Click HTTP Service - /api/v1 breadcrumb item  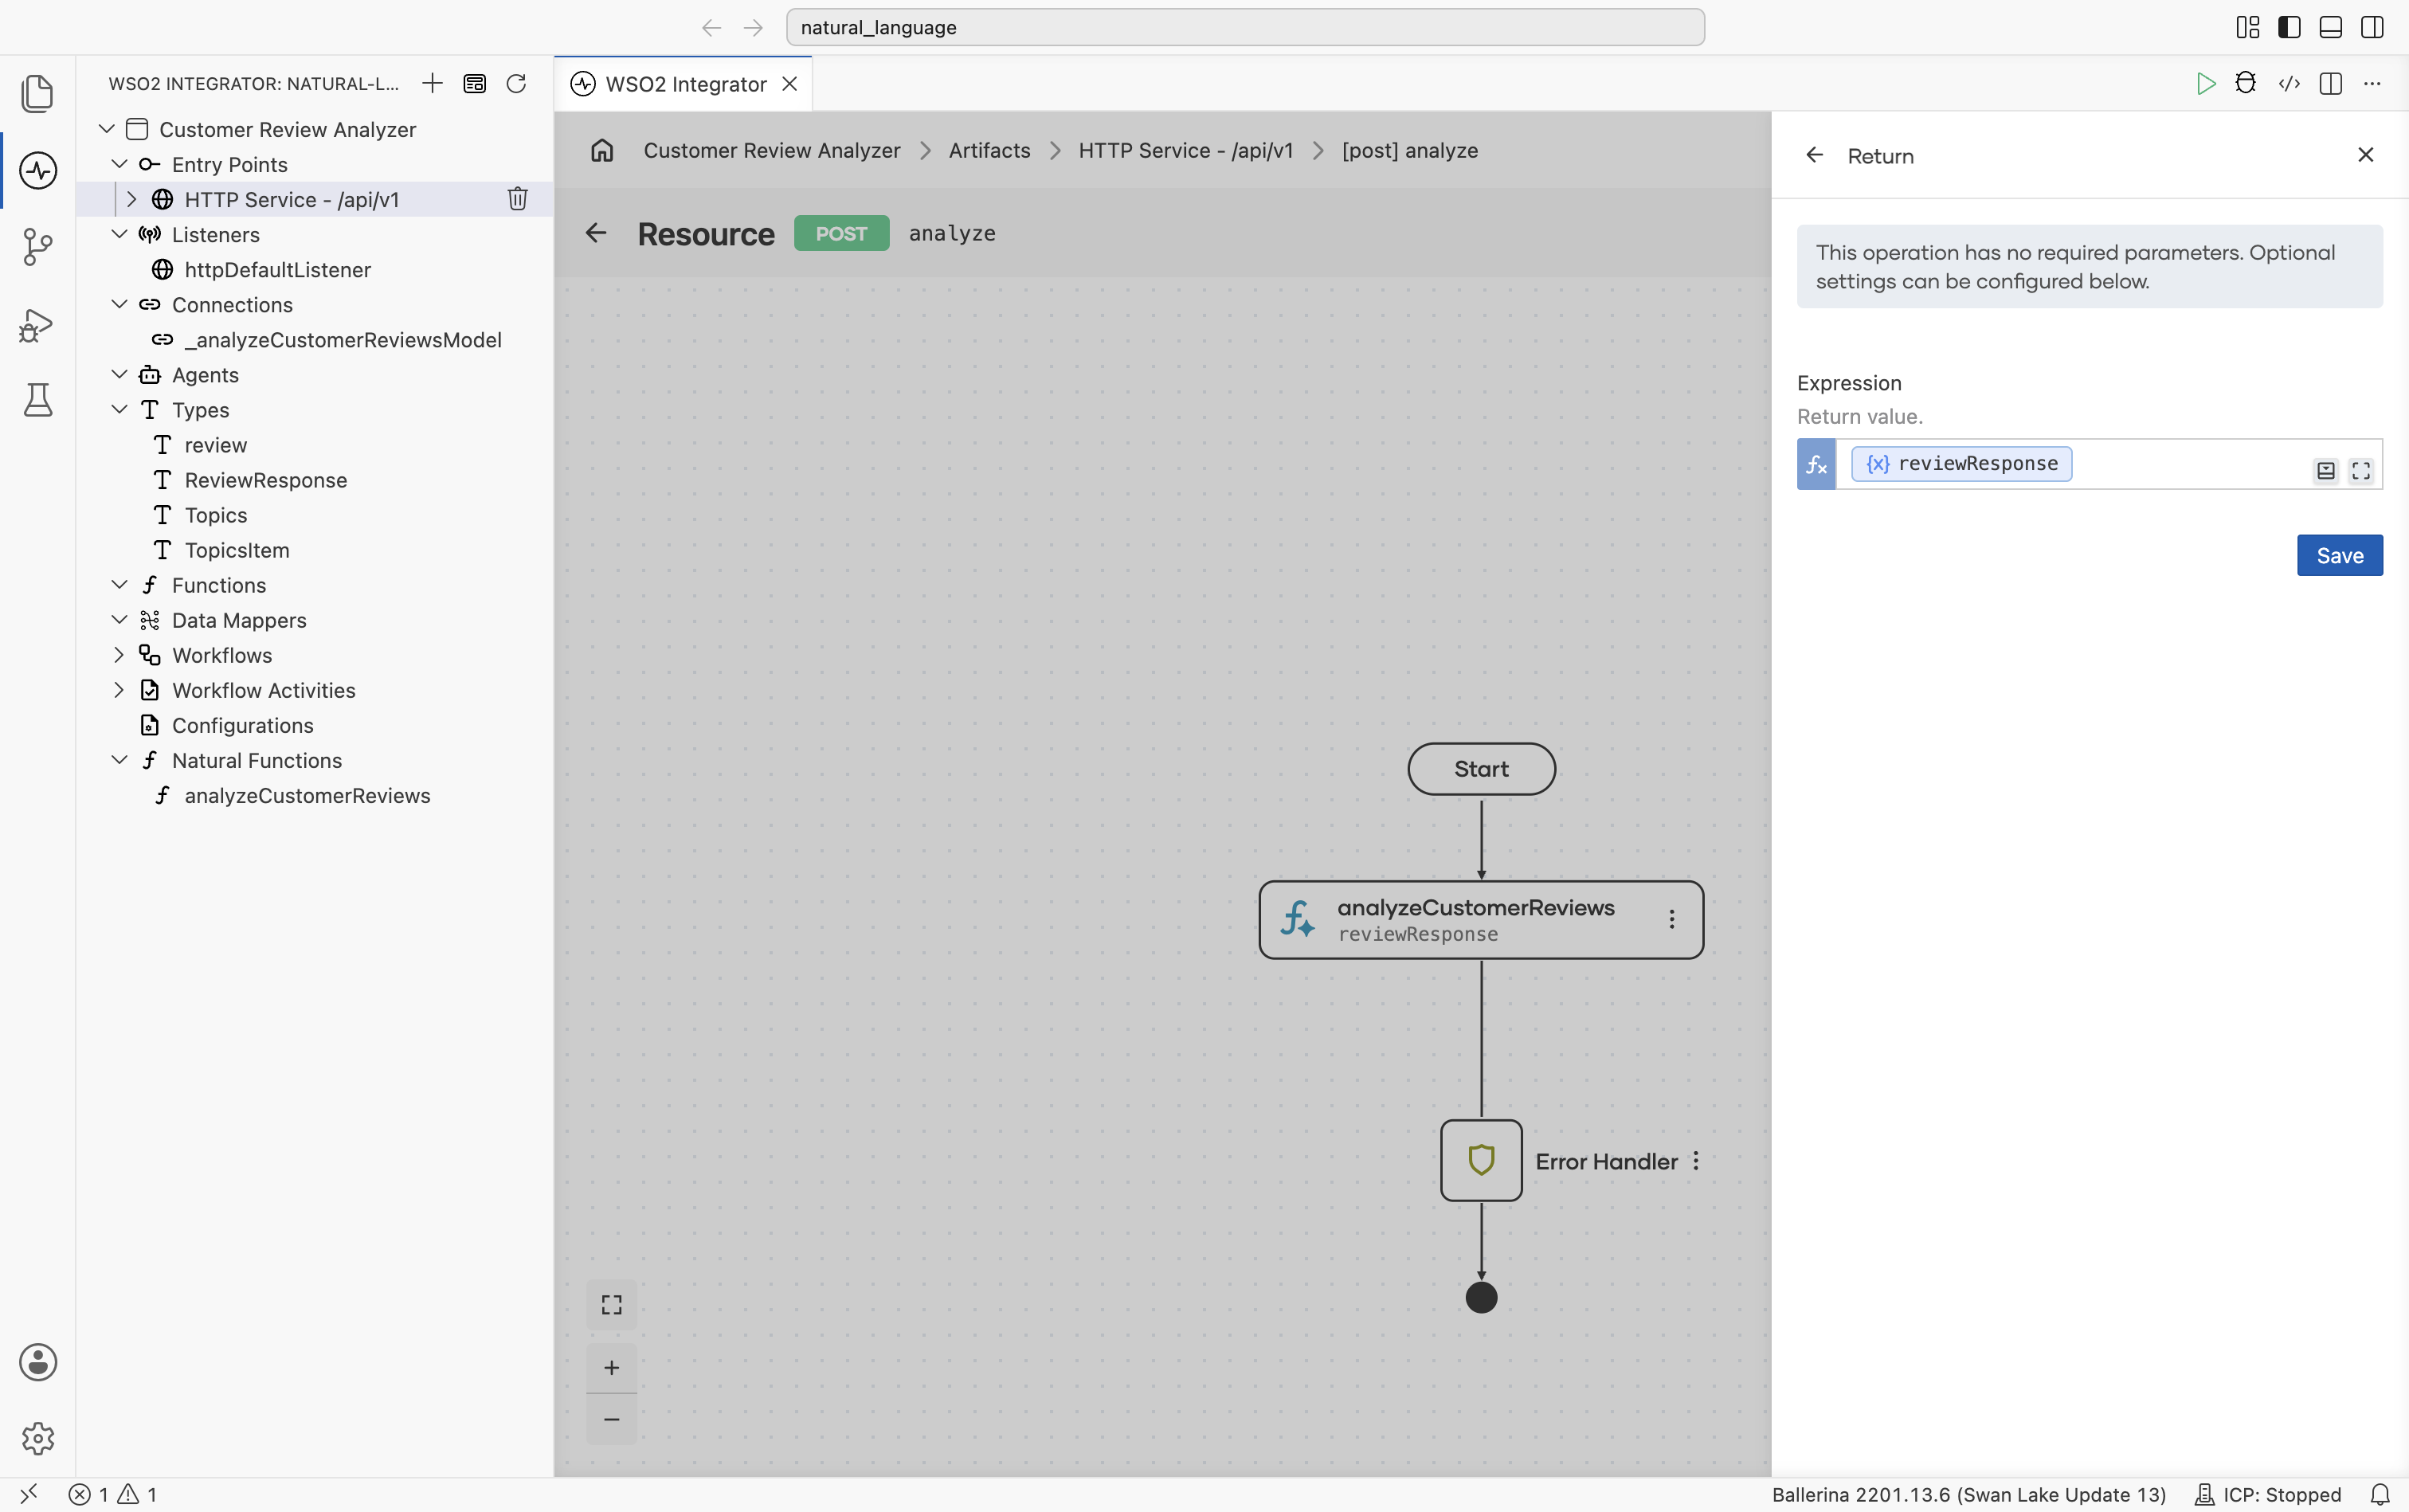(1185, 150)
